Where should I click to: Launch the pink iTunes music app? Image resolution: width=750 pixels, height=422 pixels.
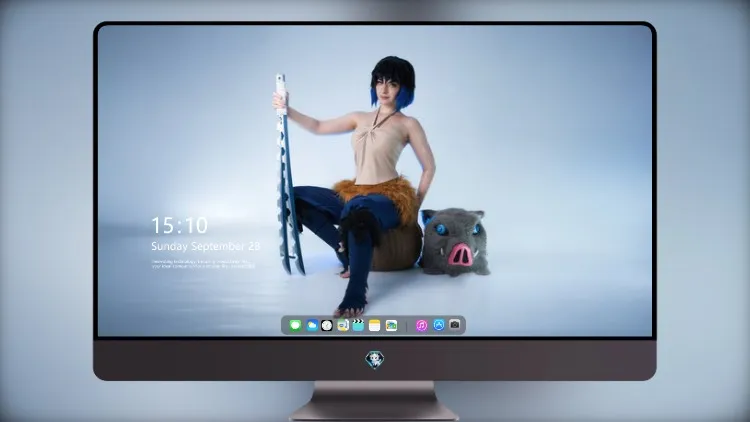(x=421, y=326)
